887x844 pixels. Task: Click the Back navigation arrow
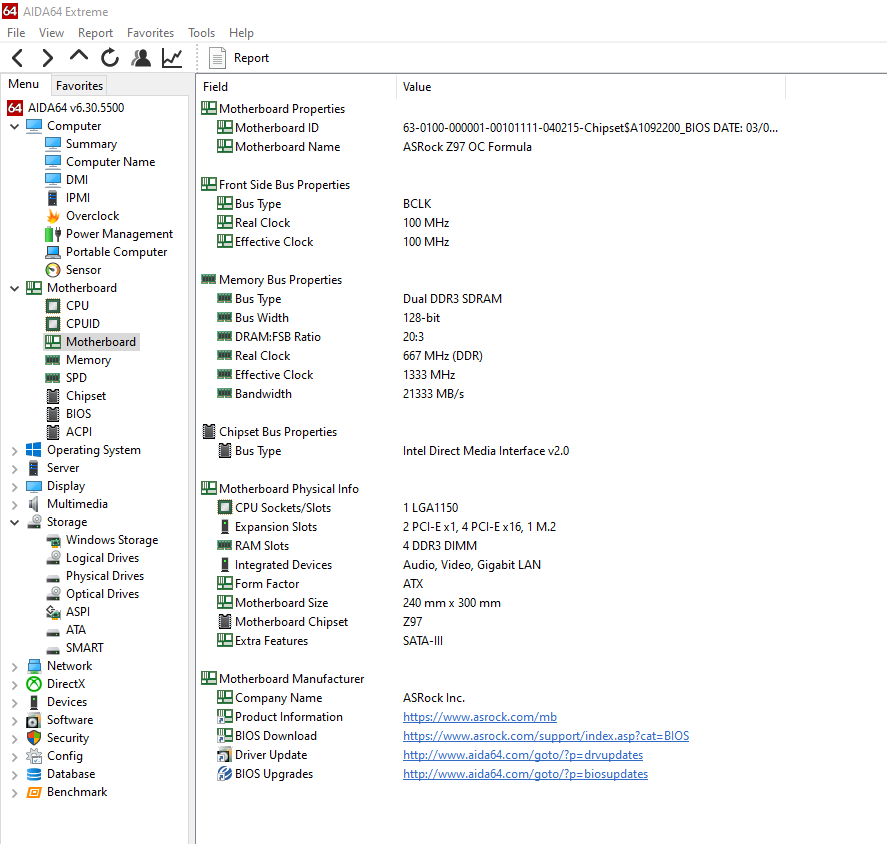(18, 58)
